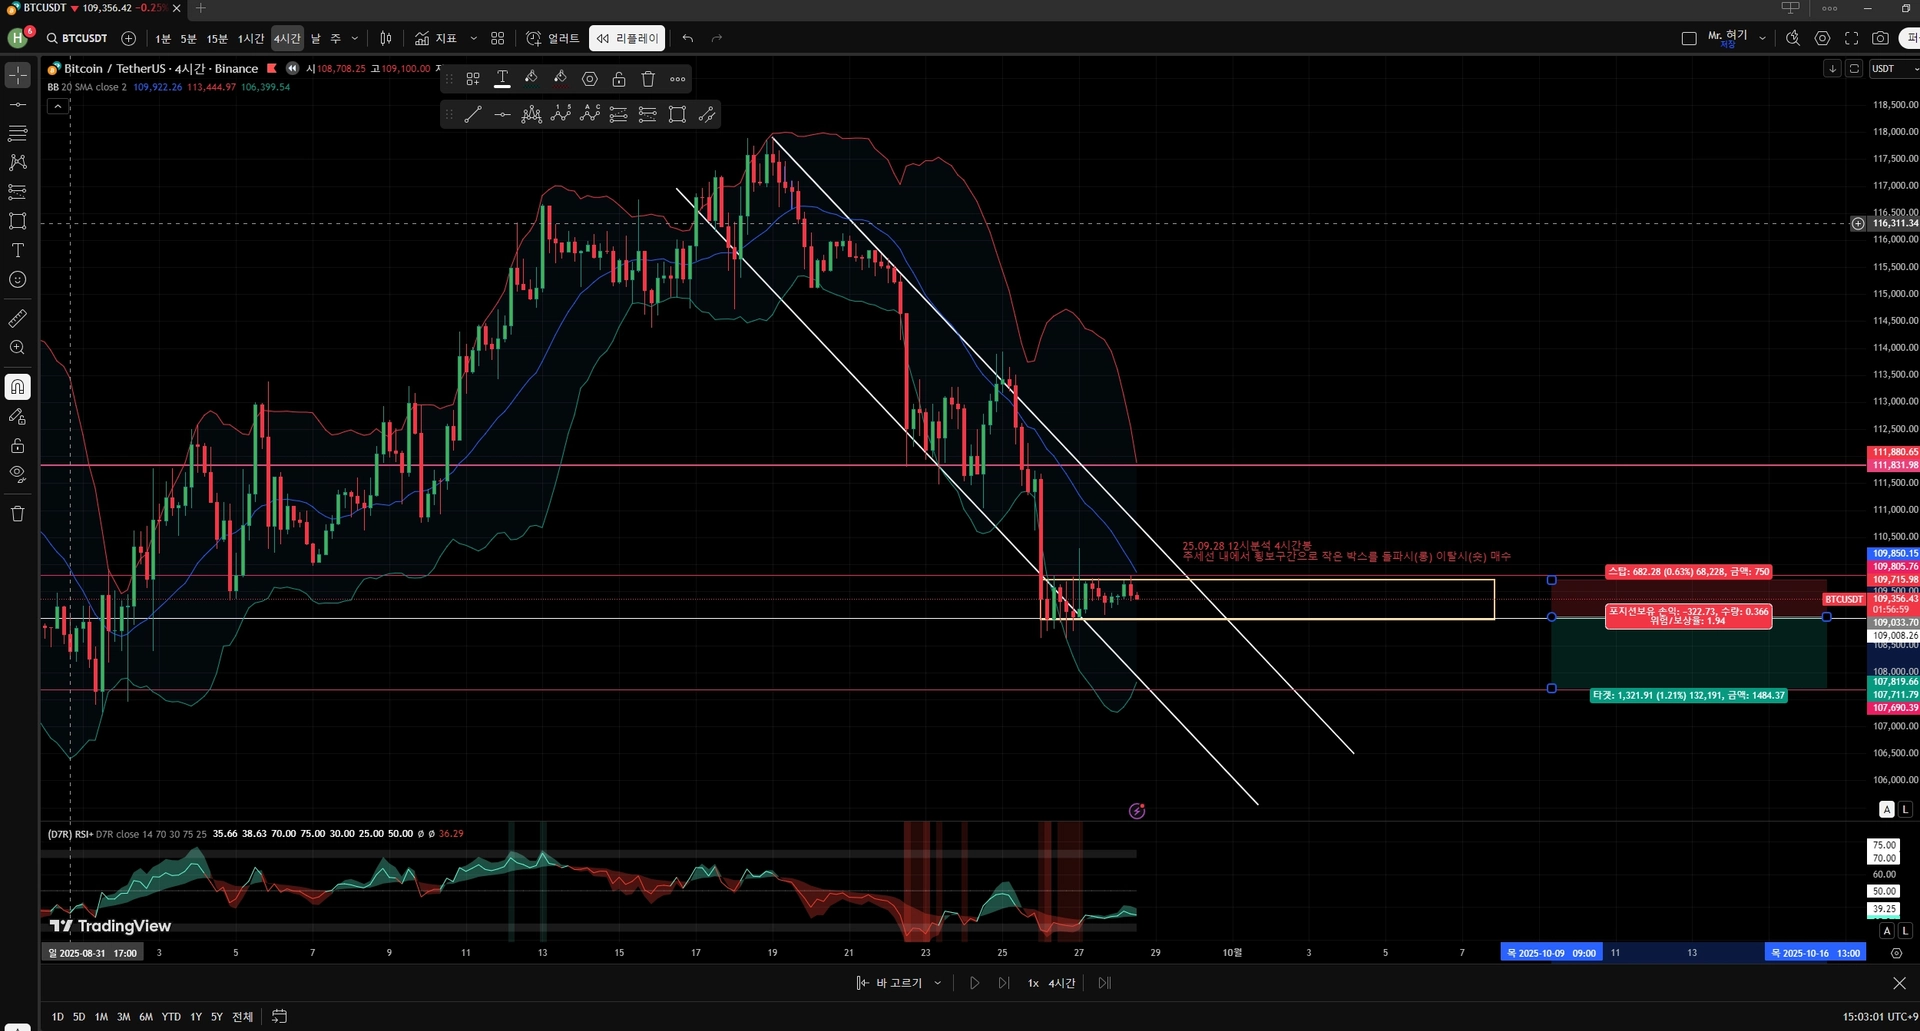This screenshot has height=1031, width=1920.
Task: Open geometric shapes tools in the sidebar
Action: pyautogui.click(x=18, y=221)
